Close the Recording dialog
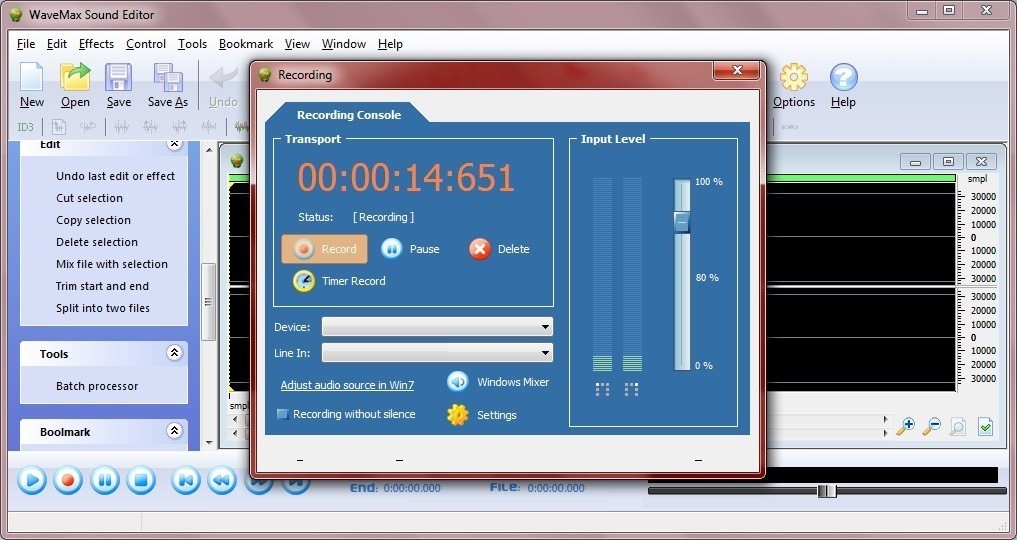 [x=736, y=71]
